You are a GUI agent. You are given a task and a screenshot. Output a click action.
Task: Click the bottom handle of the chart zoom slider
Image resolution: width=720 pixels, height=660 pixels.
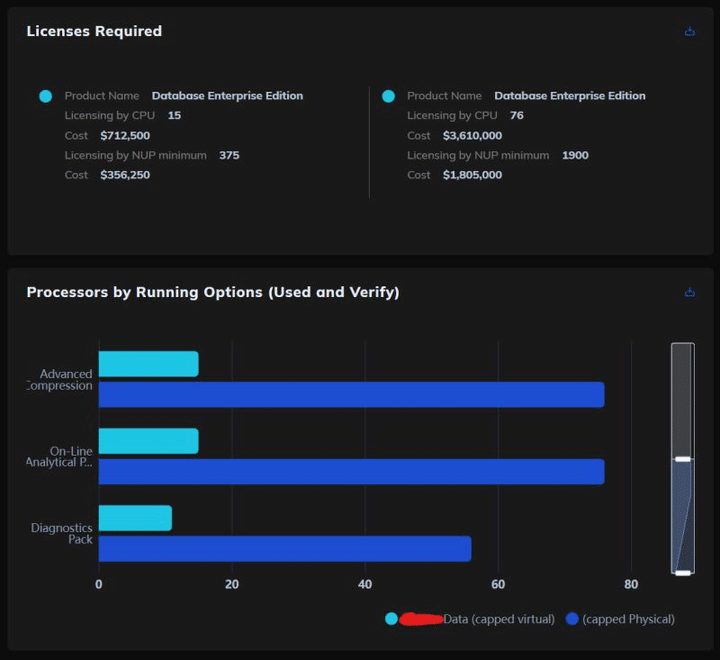pos(682,573)
